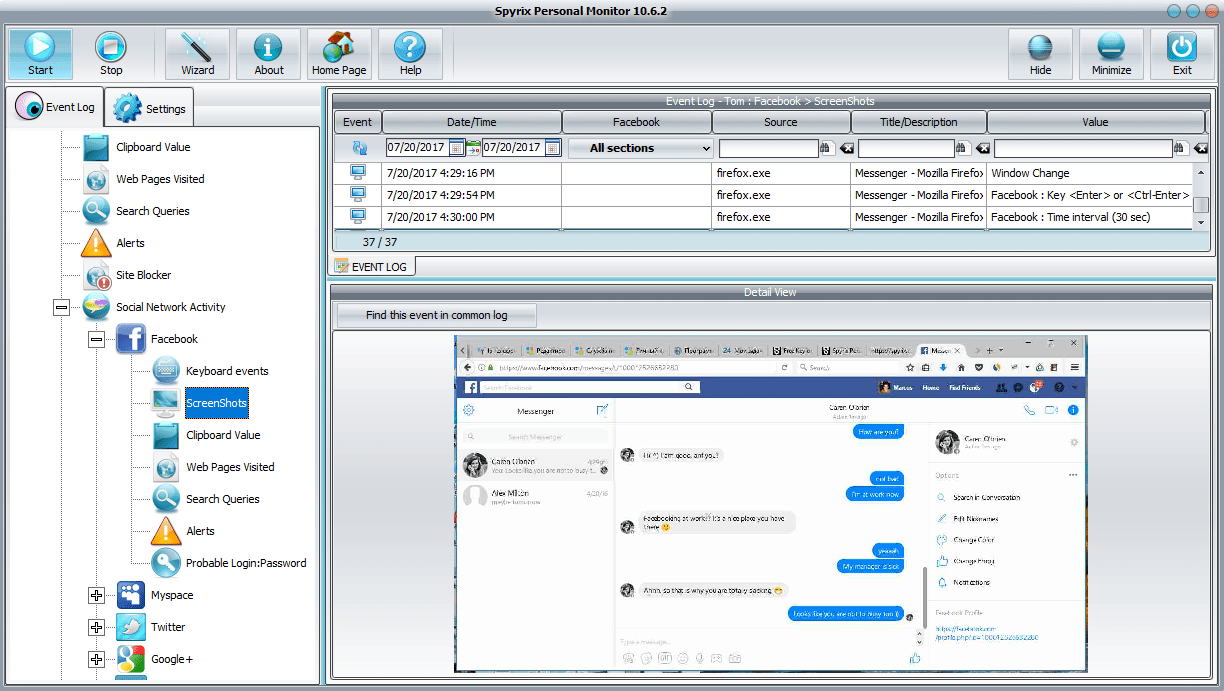Clear the Source filter

click(846, 148)
